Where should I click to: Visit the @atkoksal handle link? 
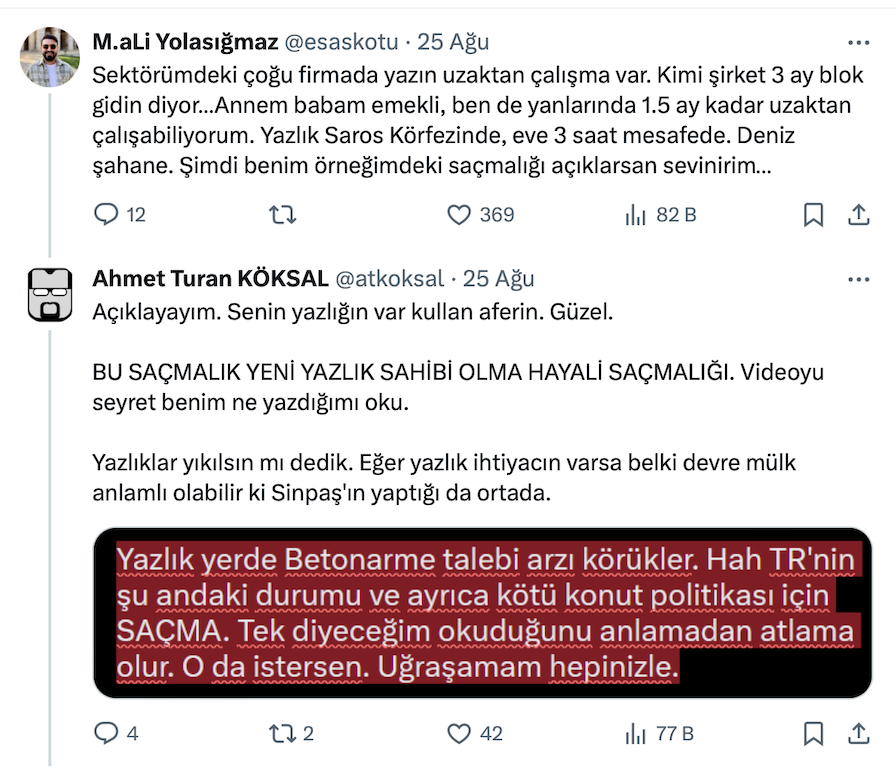pyautogui.click(x=388, y=279)
